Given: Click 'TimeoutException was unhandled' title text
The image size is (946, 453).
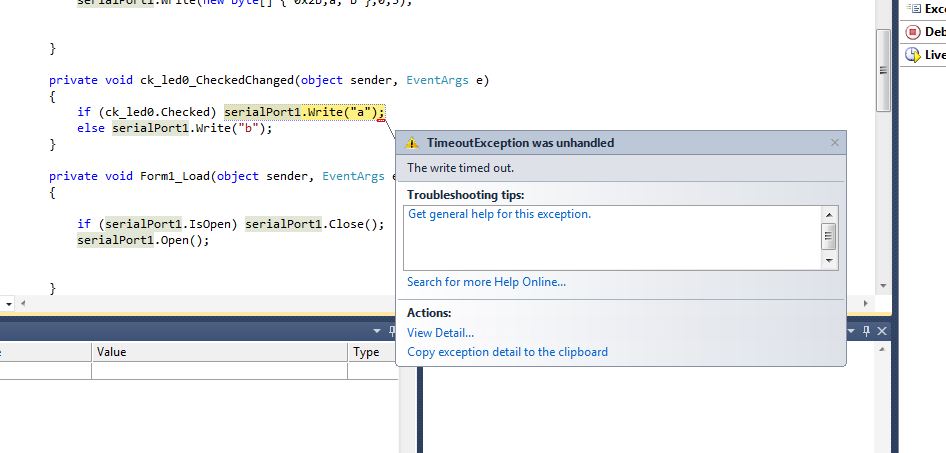Looking at the screenshot, I should [521, 143].
